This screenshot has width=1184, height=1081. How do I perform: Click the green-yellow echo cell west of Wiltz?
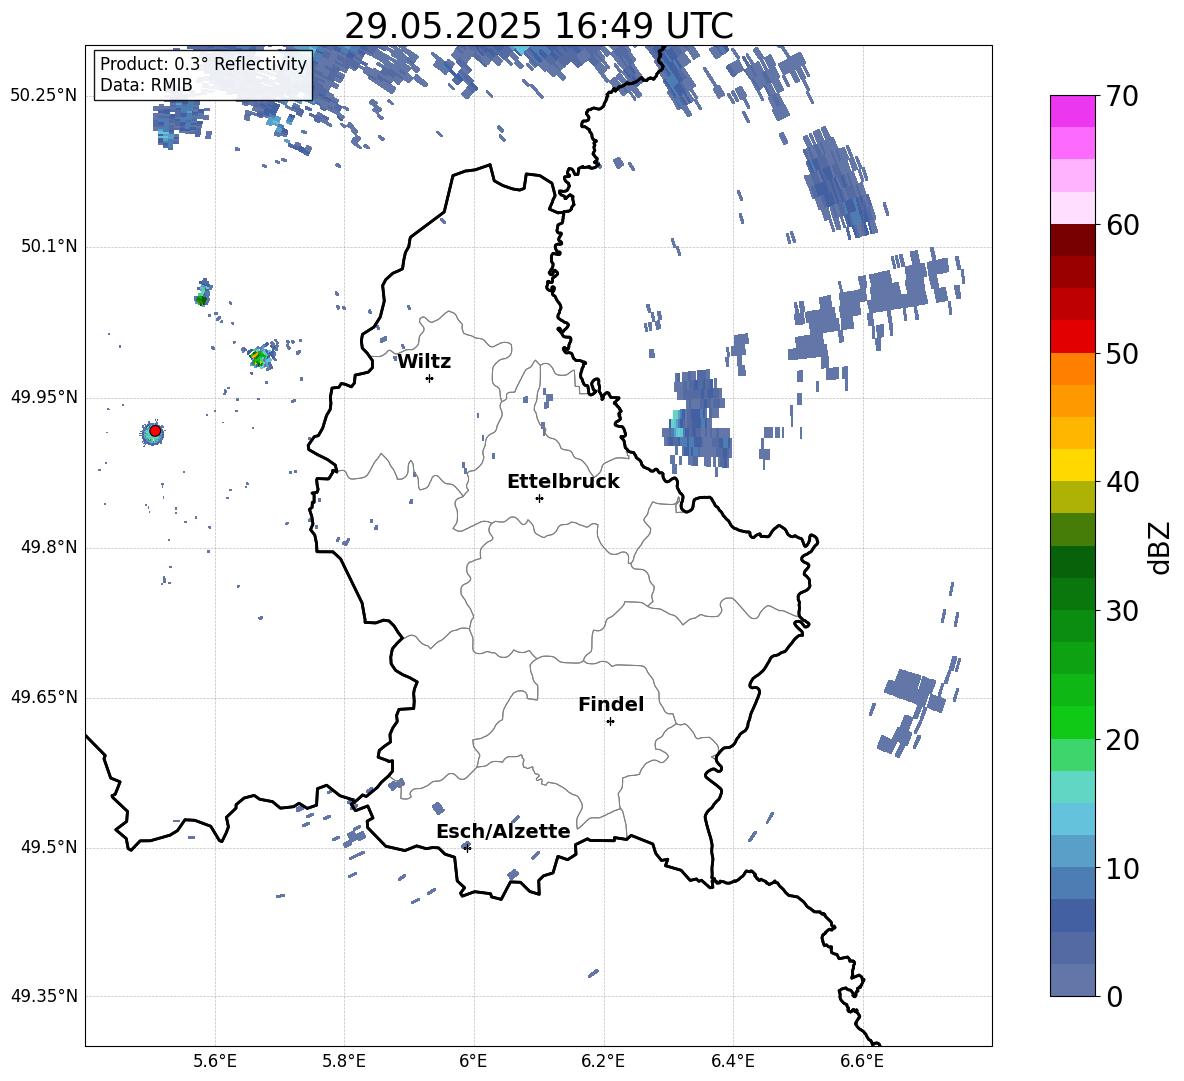click(x=261, y=356)
